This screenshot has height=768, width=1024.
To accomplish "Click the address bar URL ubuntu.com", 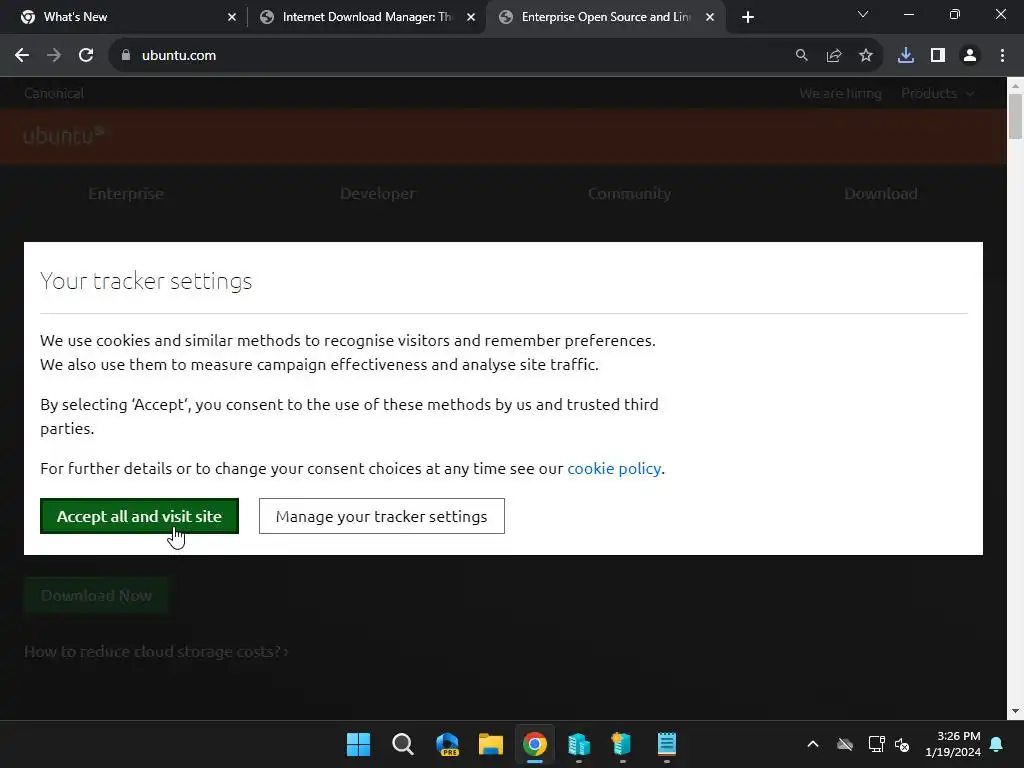I will pos(179,56).
